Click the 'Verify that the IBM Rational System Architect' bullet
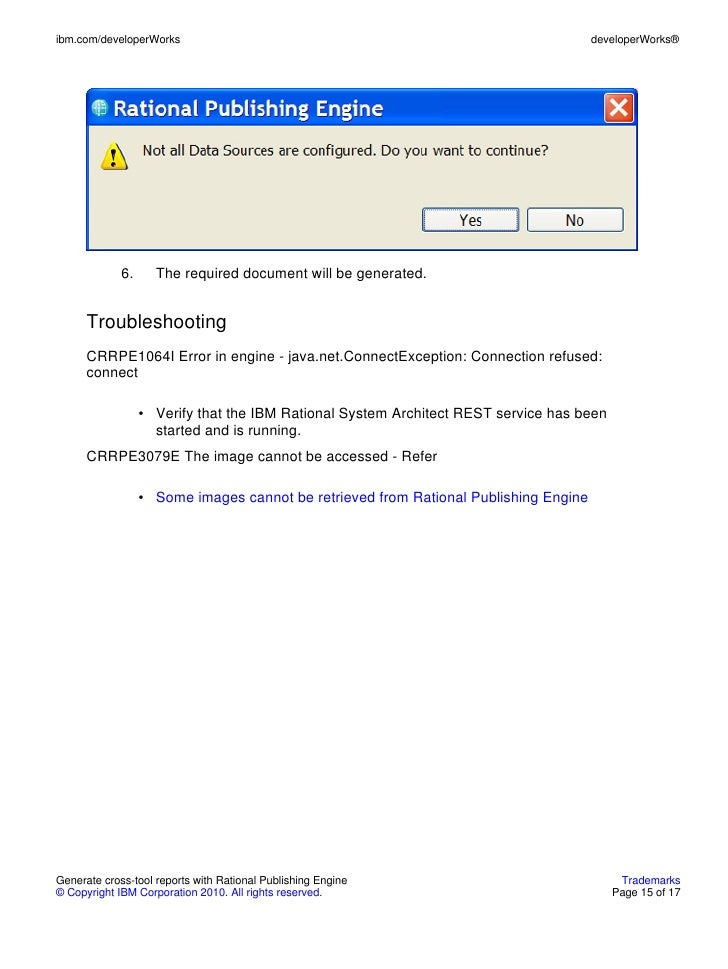 coord(381,422)
